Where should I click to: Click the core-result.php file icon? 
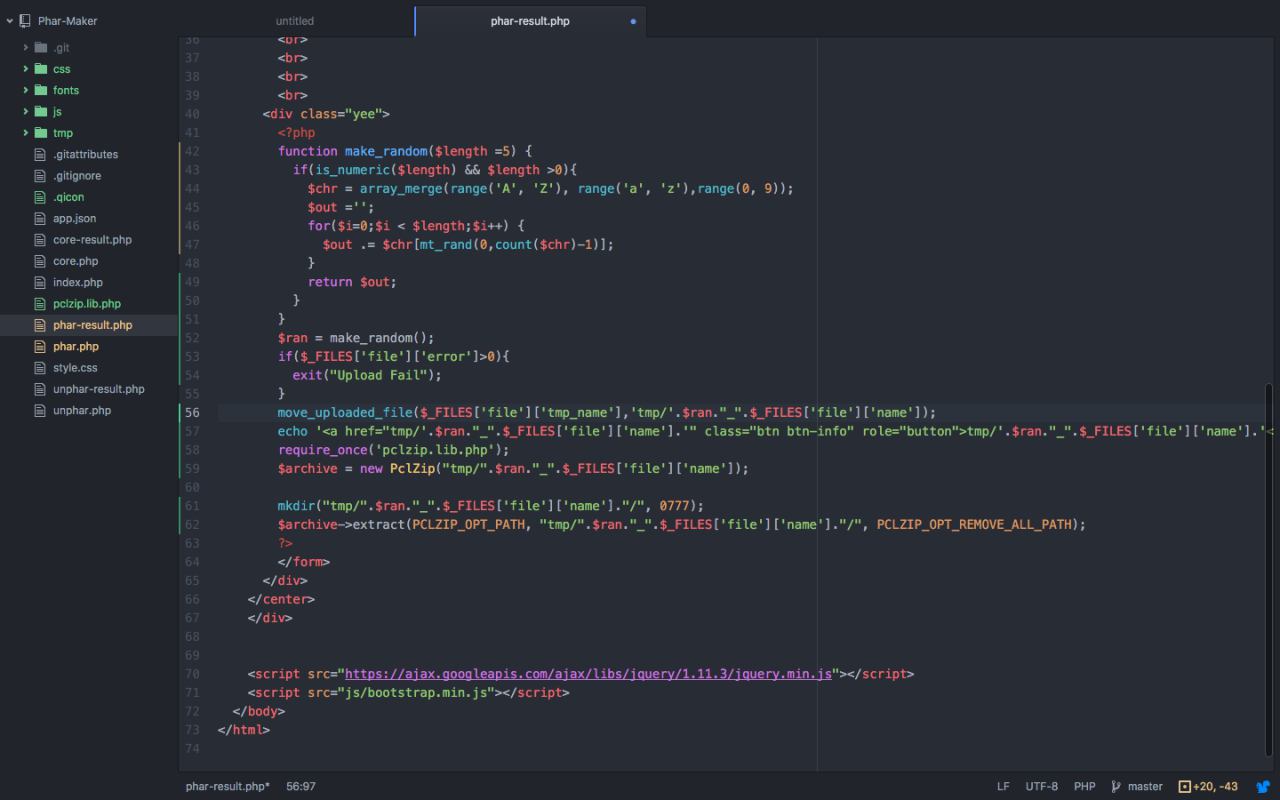tap(41, 240)
